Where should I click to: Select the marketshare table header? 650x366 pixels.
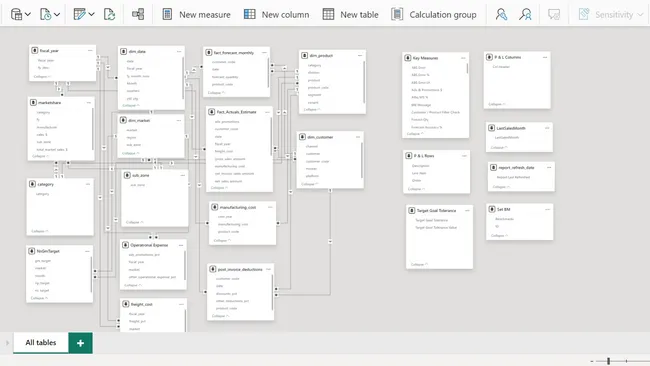[x=61, y=102]
